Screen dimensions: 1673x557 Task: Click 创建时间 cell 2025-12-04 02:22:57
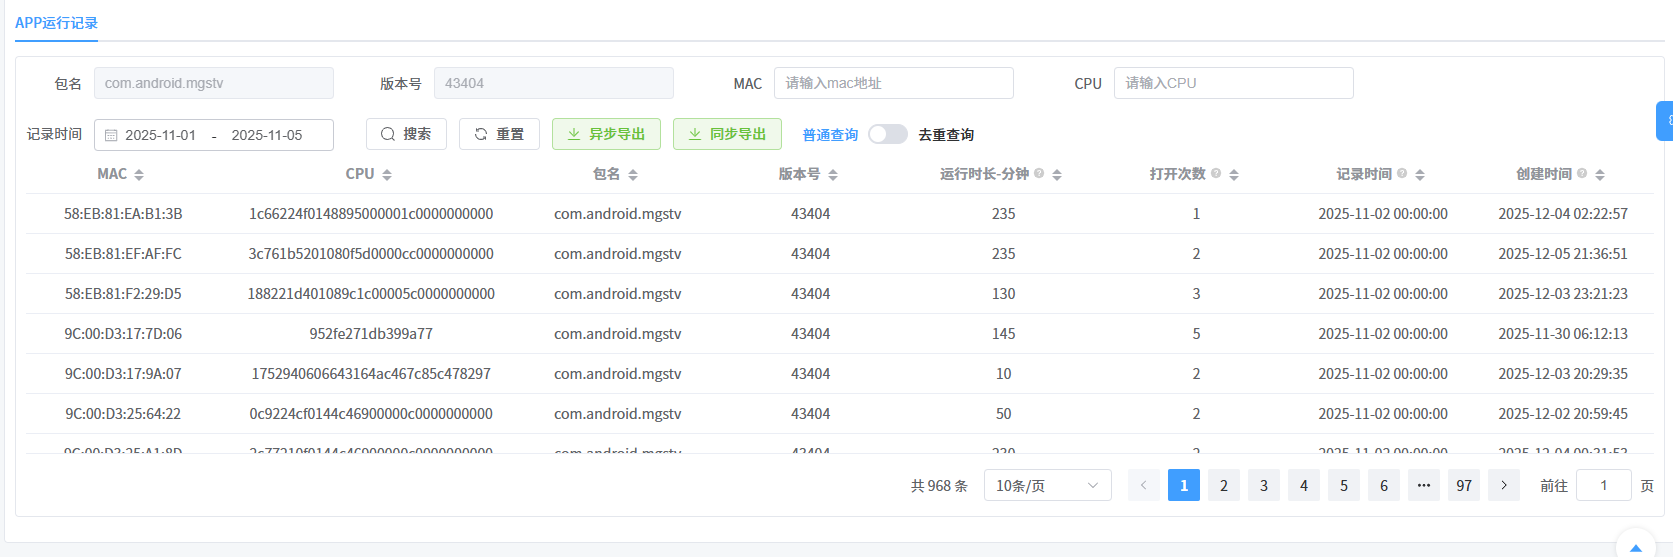point(1563,214)
